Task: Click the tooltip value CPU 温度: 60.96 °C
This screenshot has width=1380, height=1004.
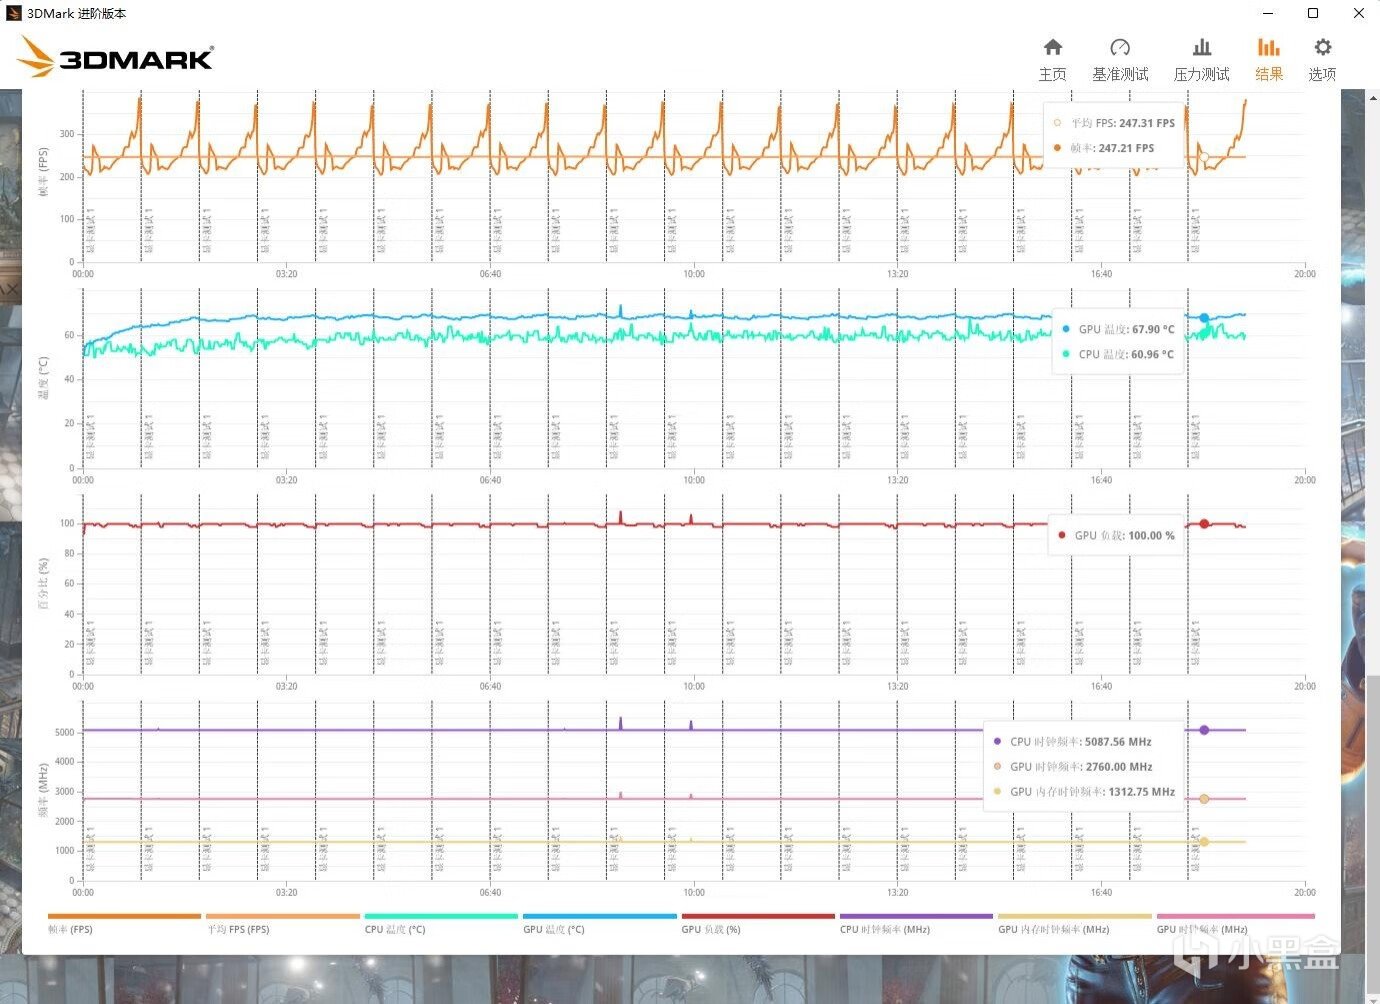Action: [x=1126, y=354]
